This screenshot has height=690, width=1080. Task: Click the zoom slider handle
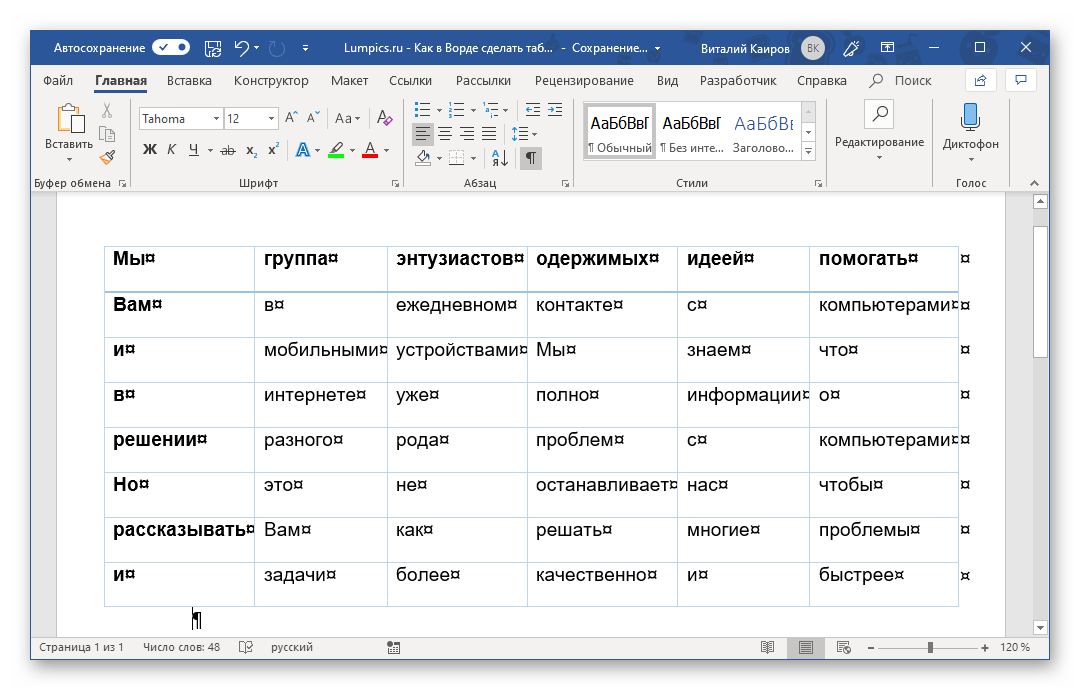[930, 648]
